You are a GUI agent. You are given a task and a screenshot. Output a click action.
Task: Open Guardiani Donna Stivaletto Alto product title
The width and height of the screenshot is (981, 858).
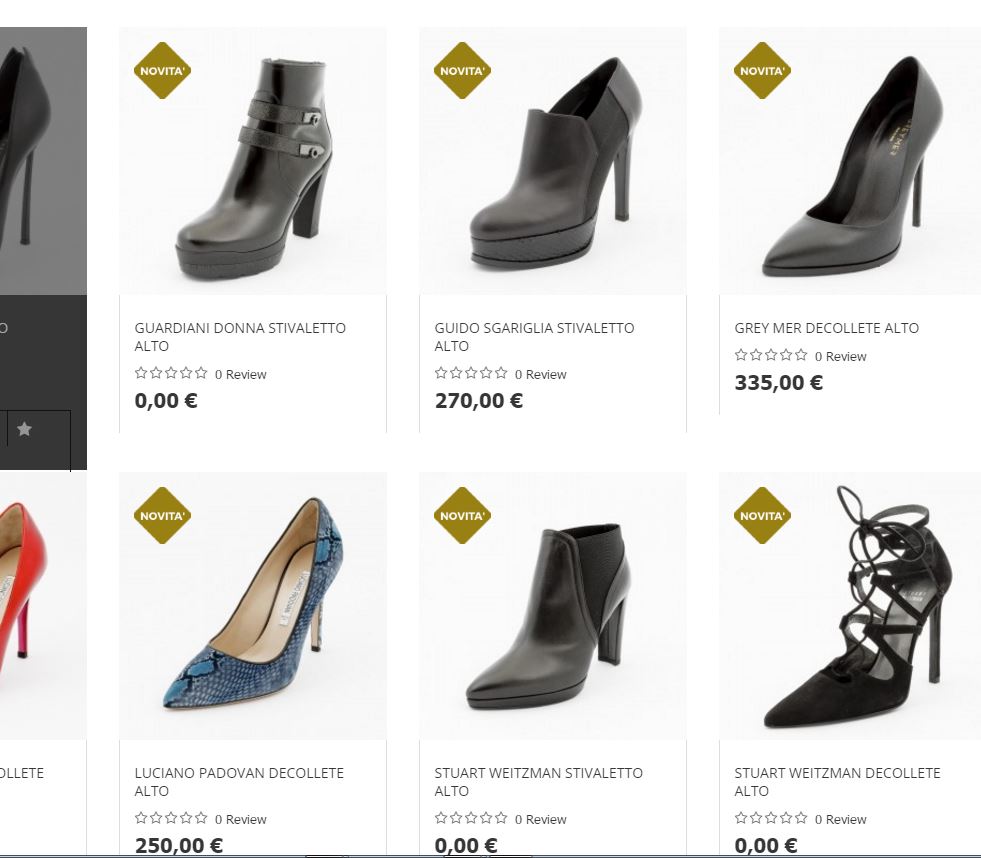[x=240, y=336]
